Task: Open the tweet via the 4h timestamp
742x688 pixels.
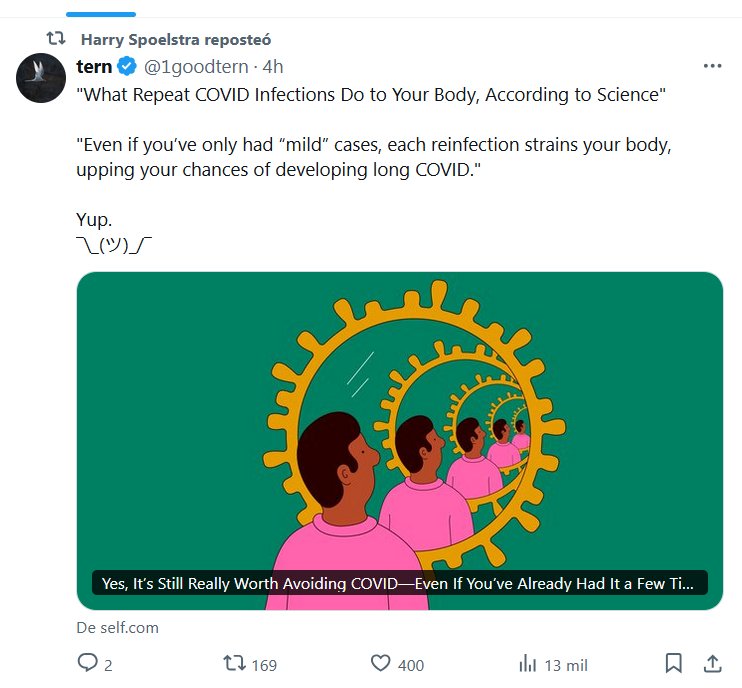Action: (x=273, y=67)
